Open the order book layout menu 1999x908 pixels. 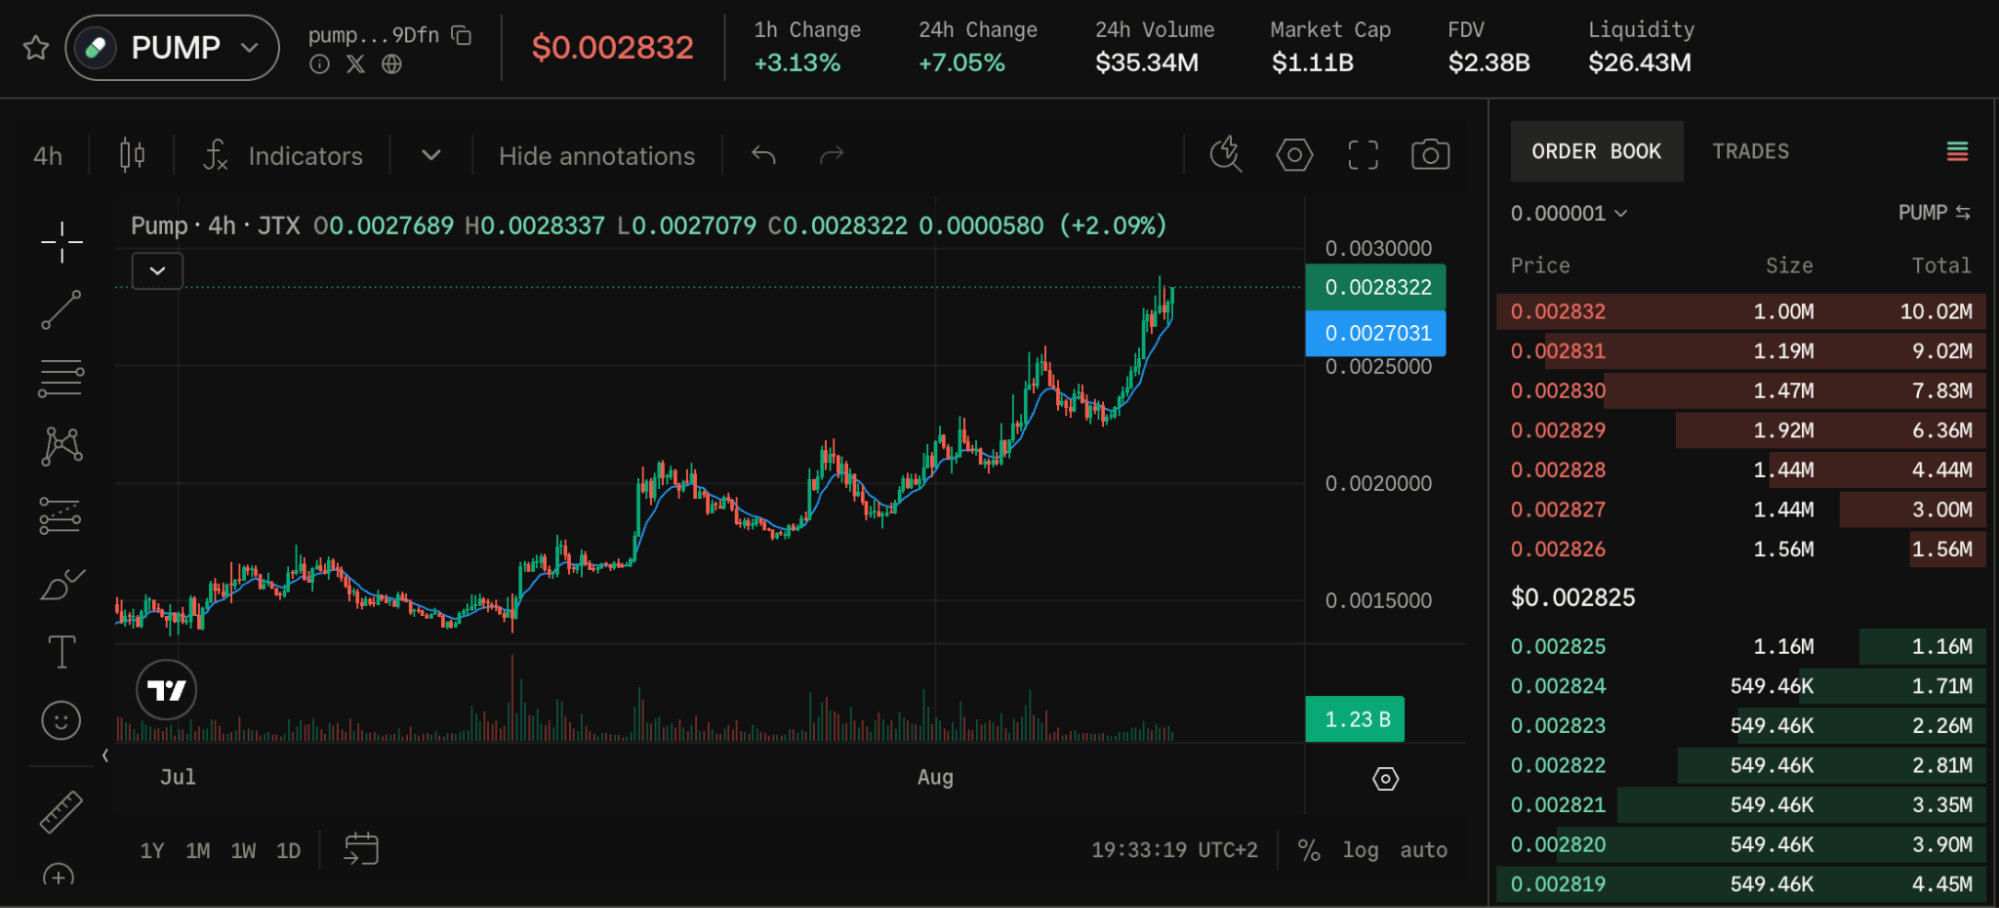(1957, 151)
